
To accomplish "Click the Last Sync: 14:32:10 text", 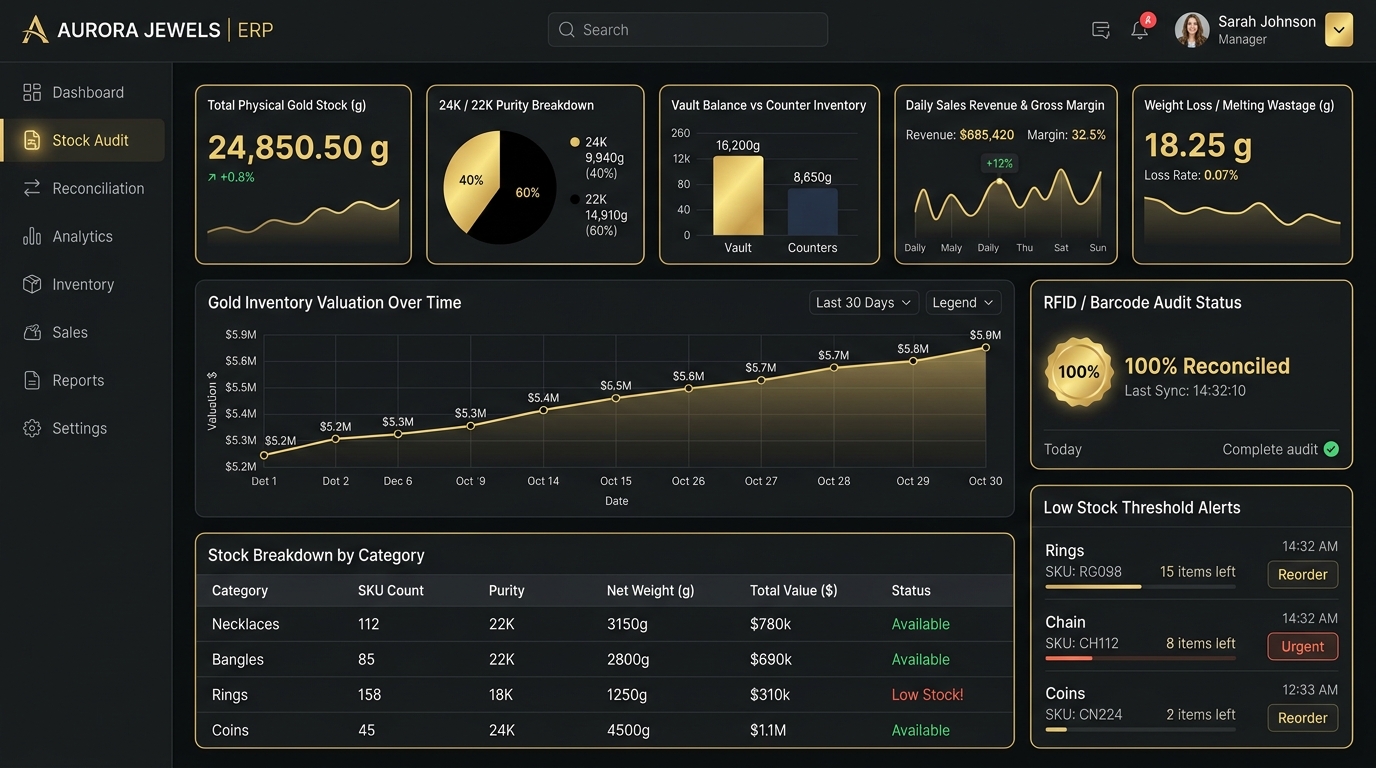I will point(1185,391).
